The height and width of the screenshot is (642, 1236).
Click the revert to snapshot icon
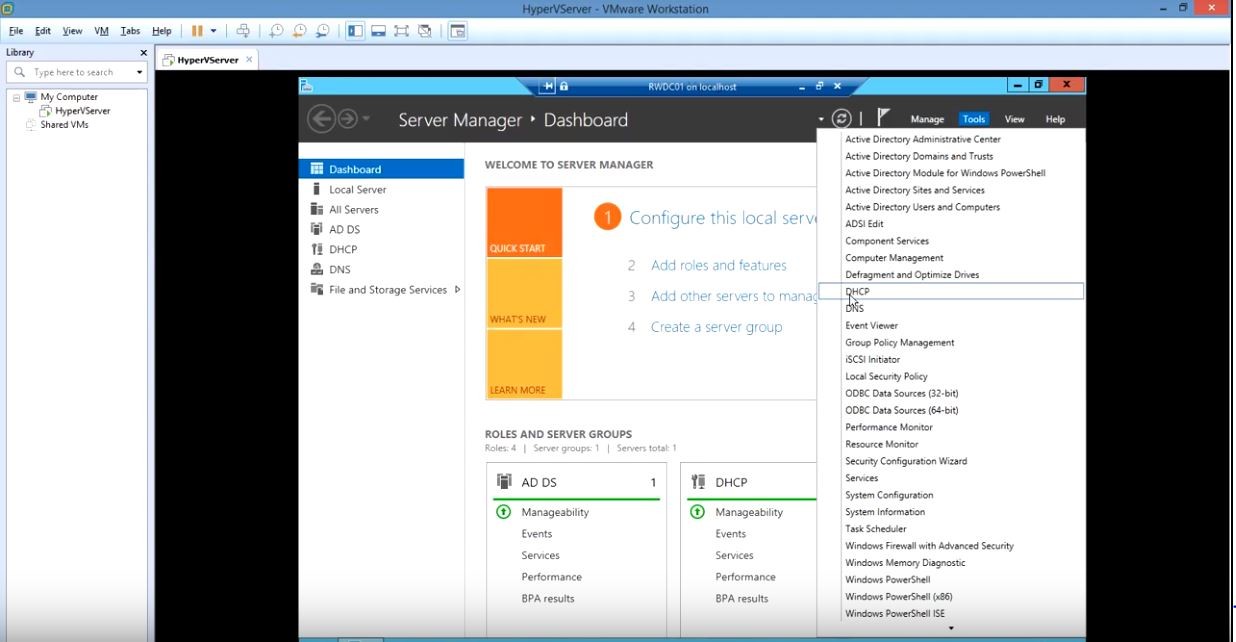pyautogui.click(x=299, y=31)
